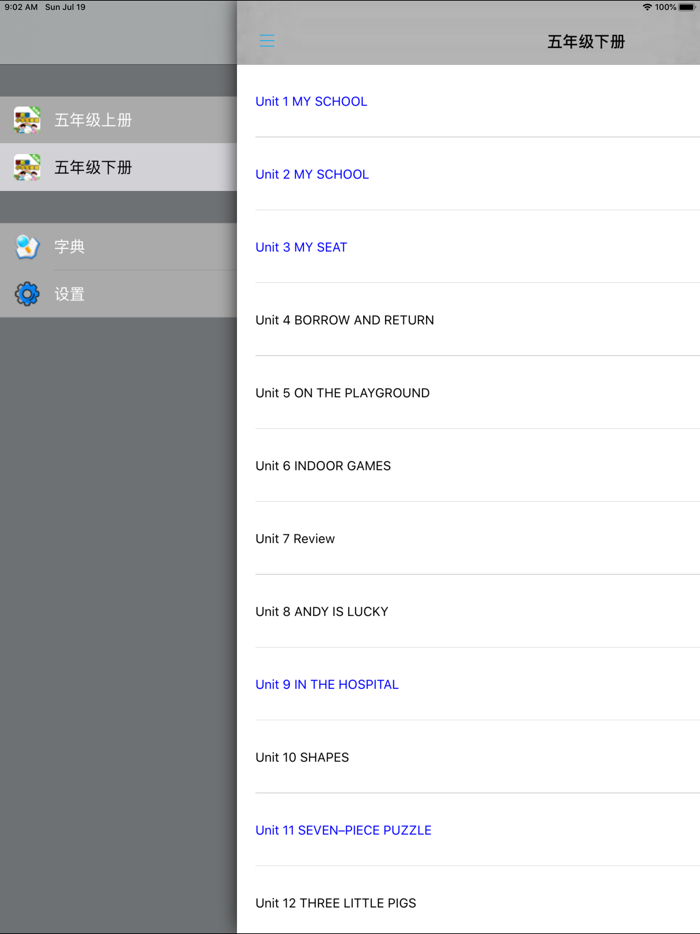Select Unit 6 INDOOR GAMES
700x934 pixels.
pyautogui.click(x=468, y=466)
